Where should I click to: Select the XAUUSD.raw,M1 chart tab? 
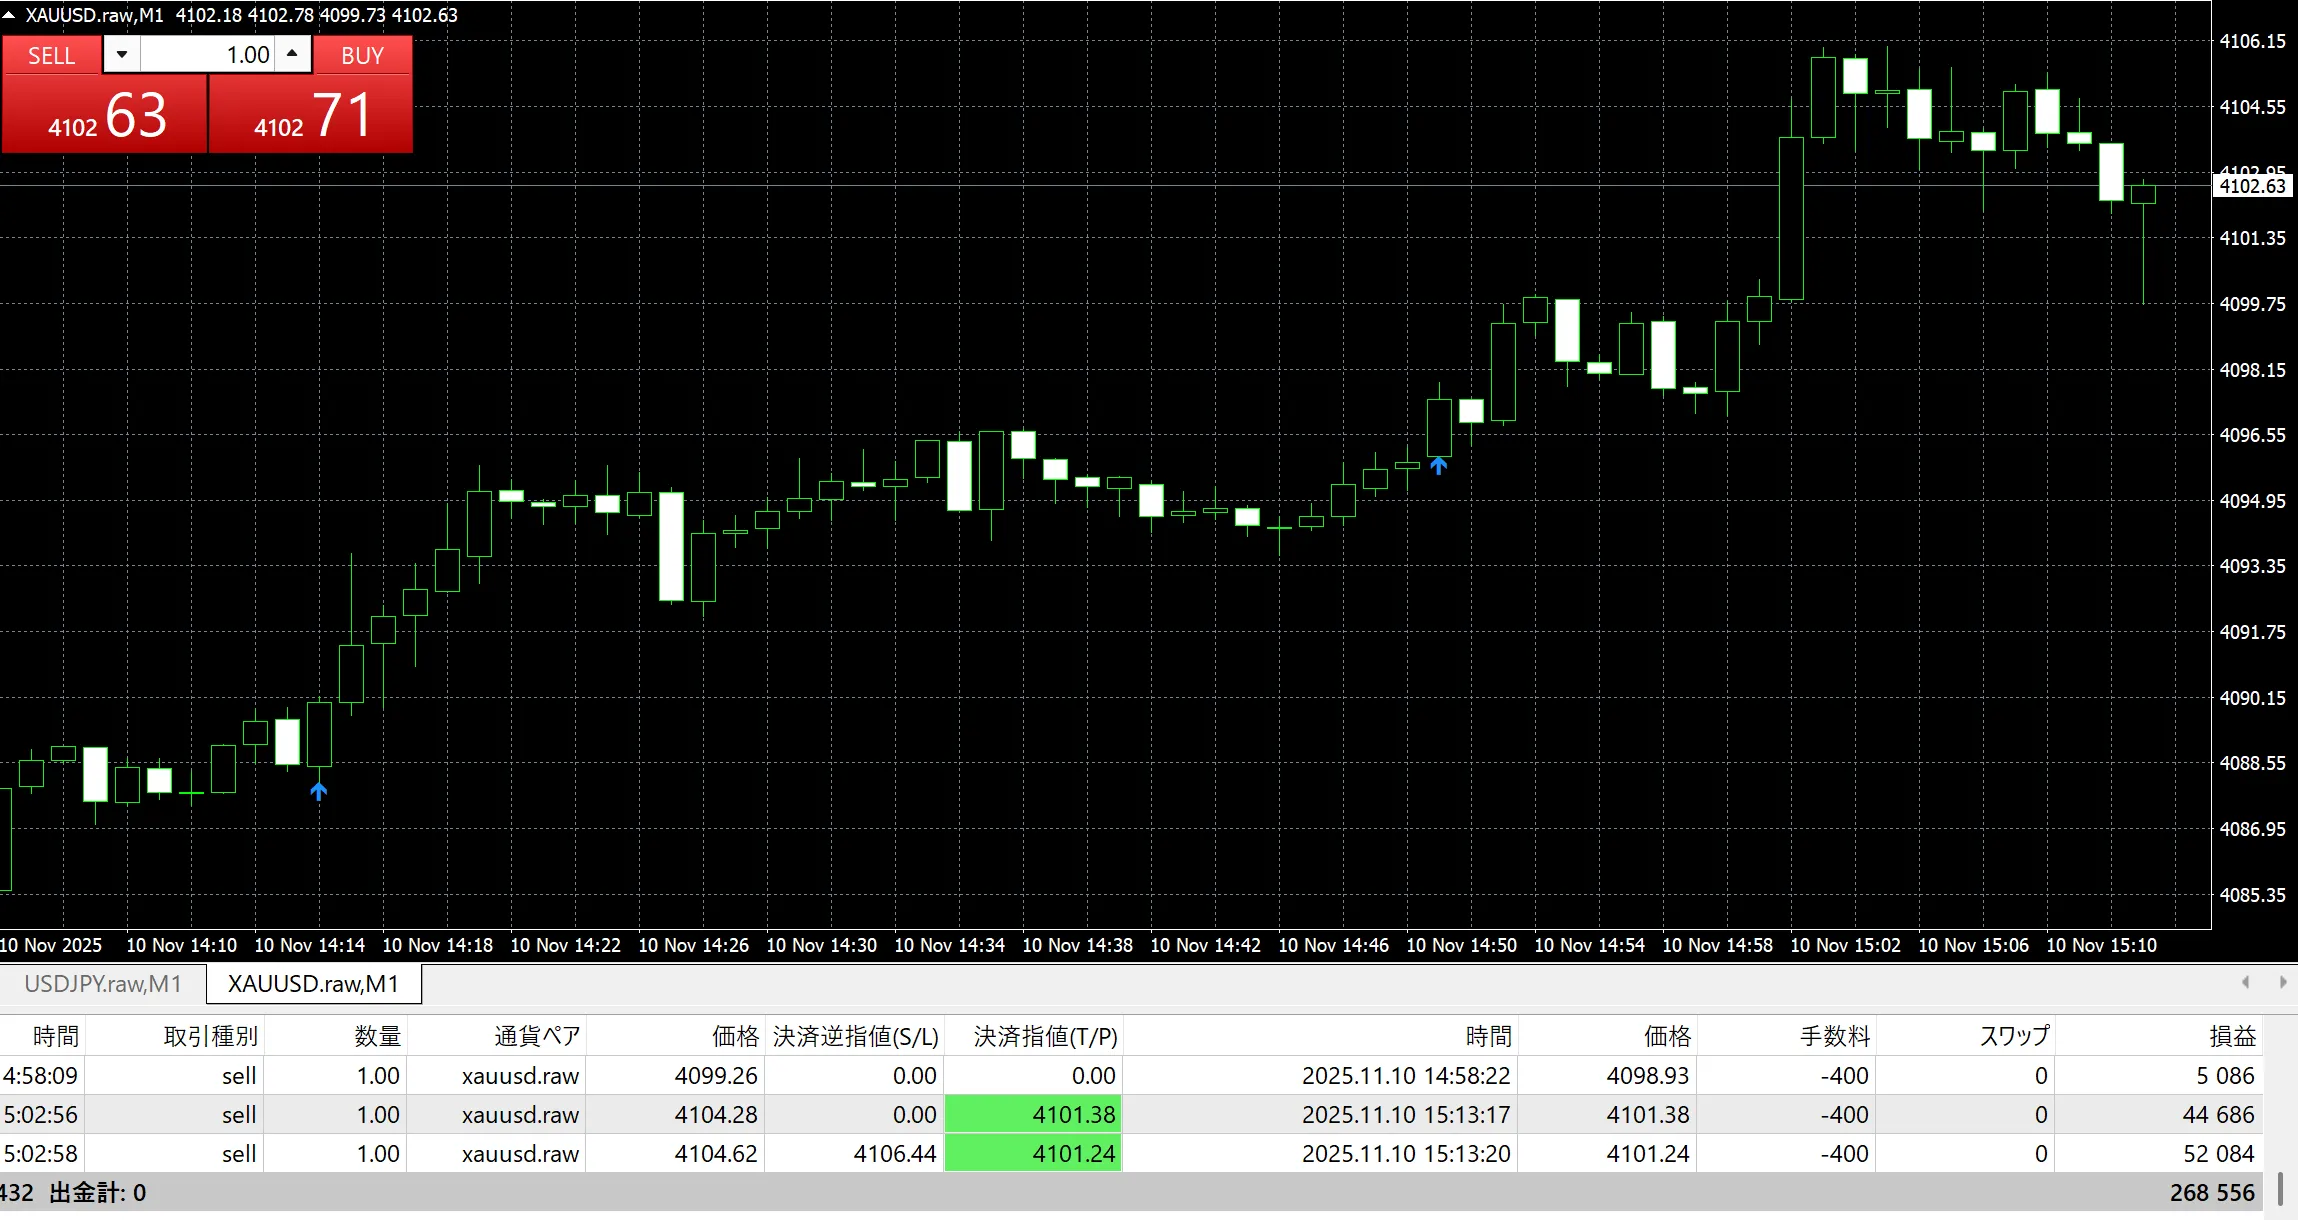click(x=313, y=984)
